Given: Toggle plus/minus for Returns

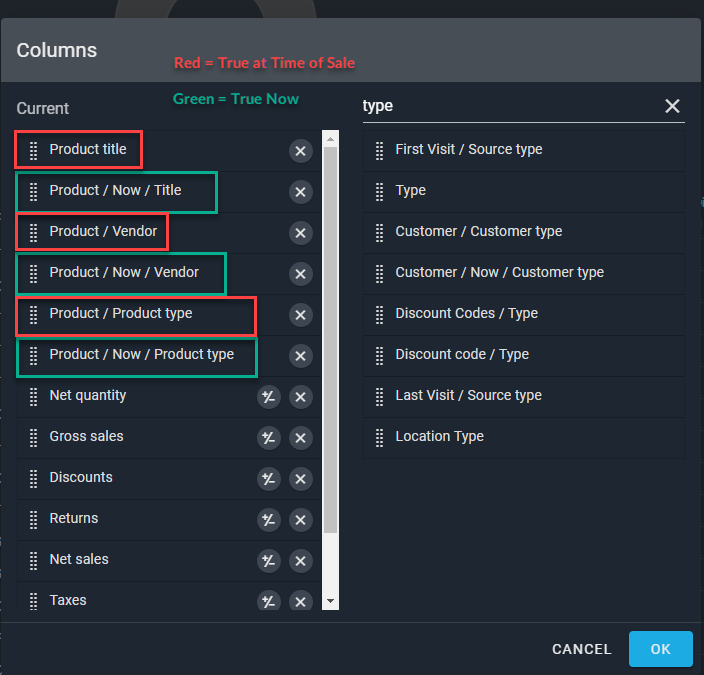Looking at the screenshot, I should [x=268, y=520].
